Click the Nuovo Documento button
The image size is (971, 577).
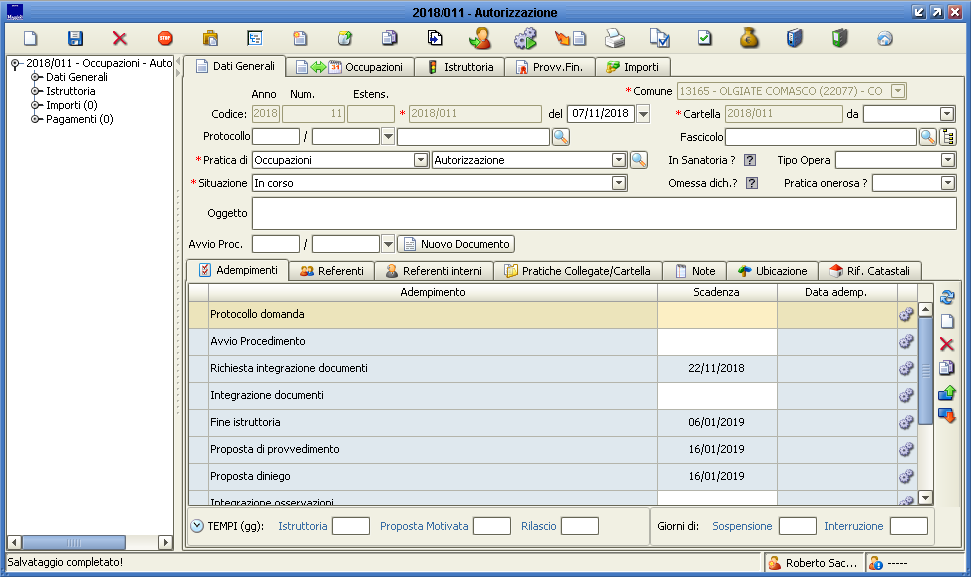pos(457,244)
